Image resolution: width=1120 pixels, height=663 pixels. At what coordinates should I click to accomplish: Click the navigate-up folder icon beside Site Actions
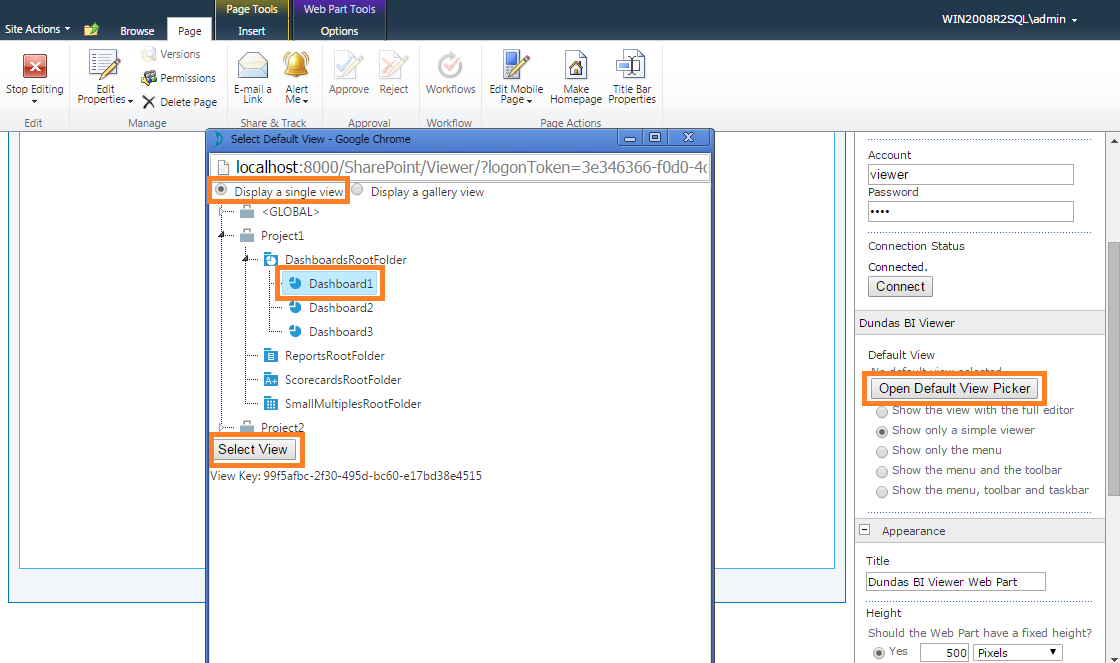tap(91, 29)
